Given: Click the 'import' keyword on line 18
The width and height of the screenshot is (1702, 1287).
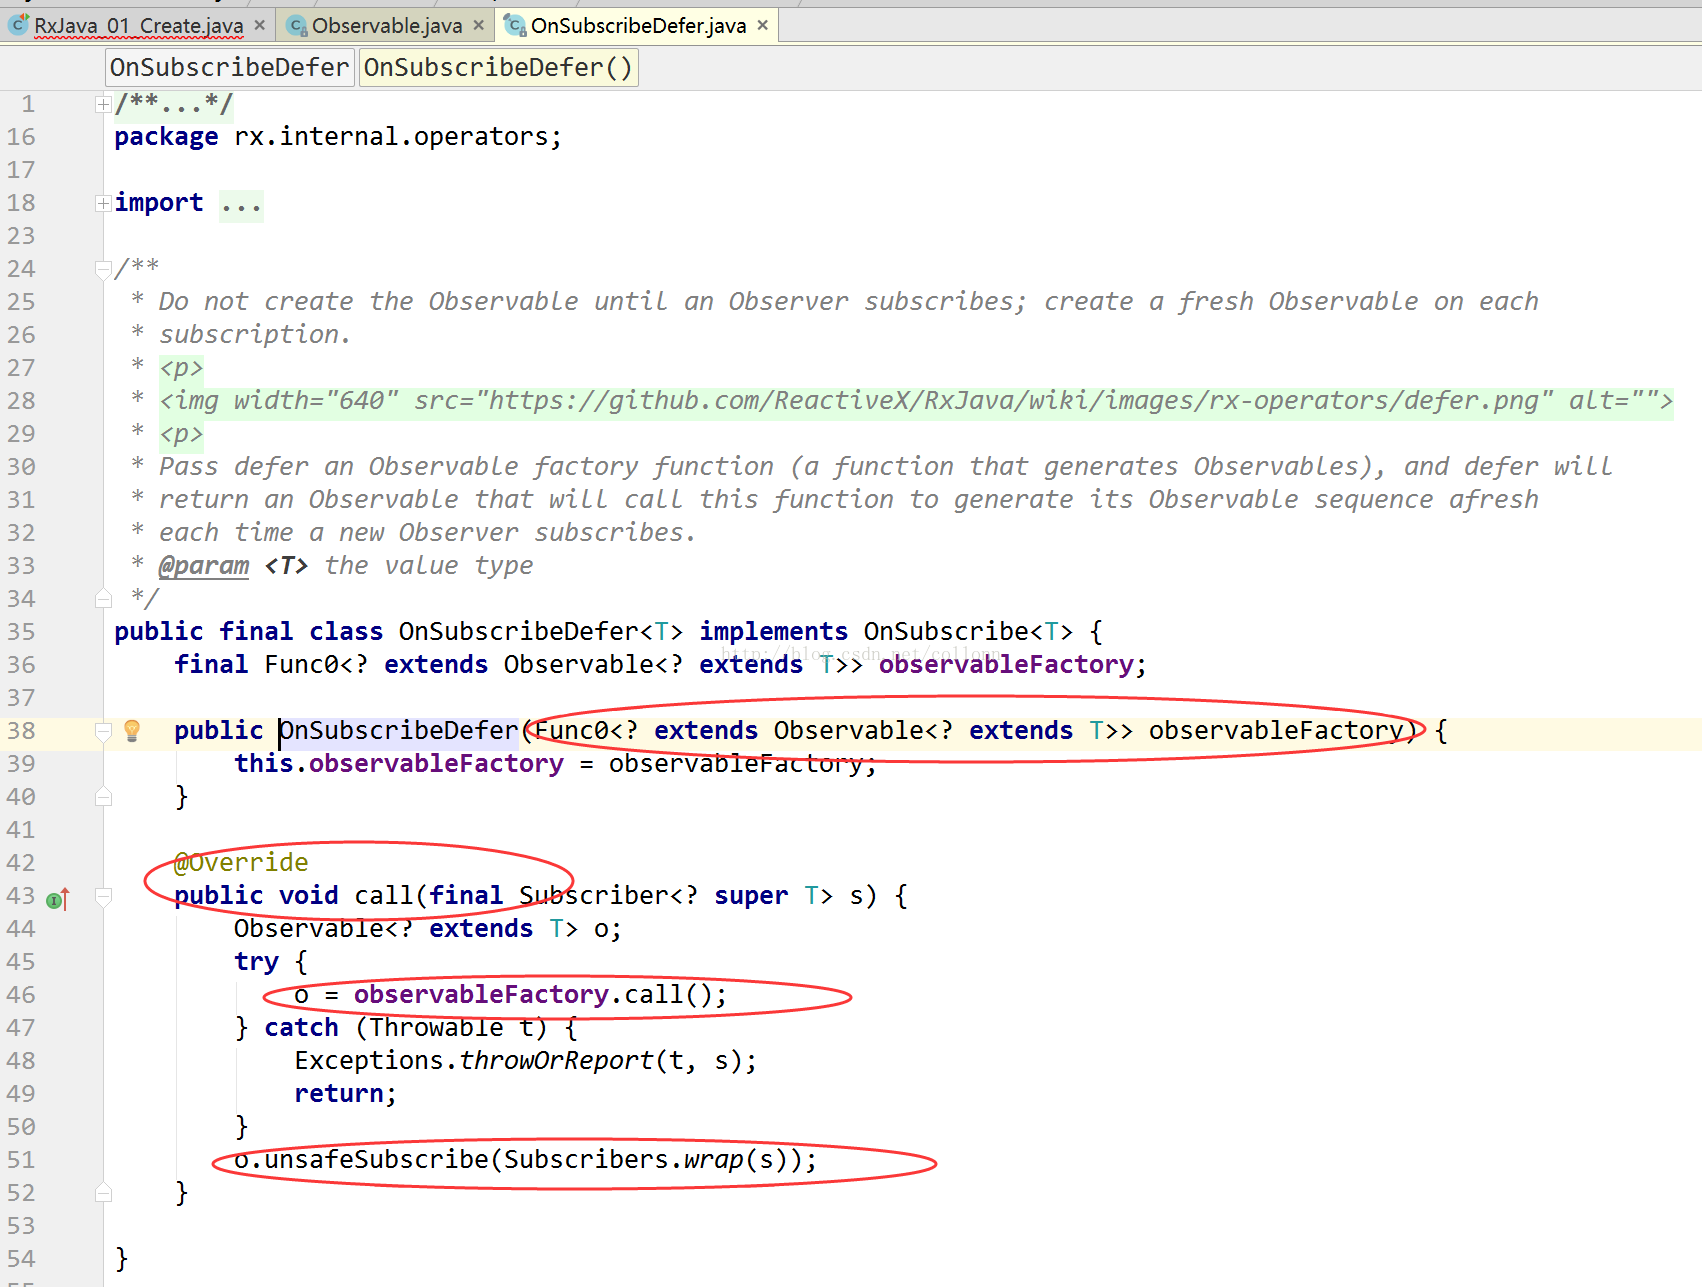Looking at the screenshot, I should coord(159,203).
